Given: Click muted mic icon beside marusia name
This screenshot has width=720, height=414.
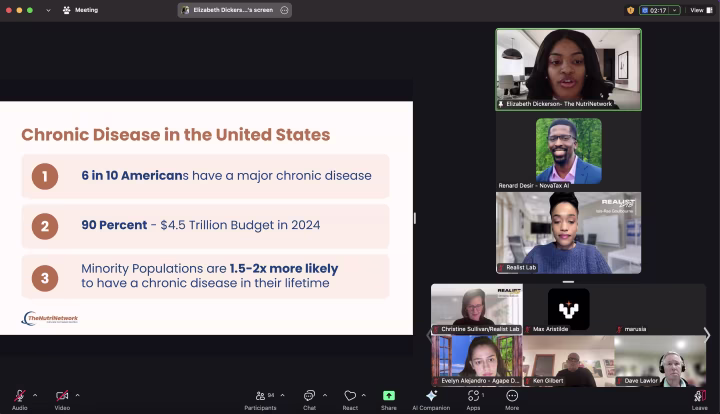Looking at the screenshot, I should (x=619, y=329).
